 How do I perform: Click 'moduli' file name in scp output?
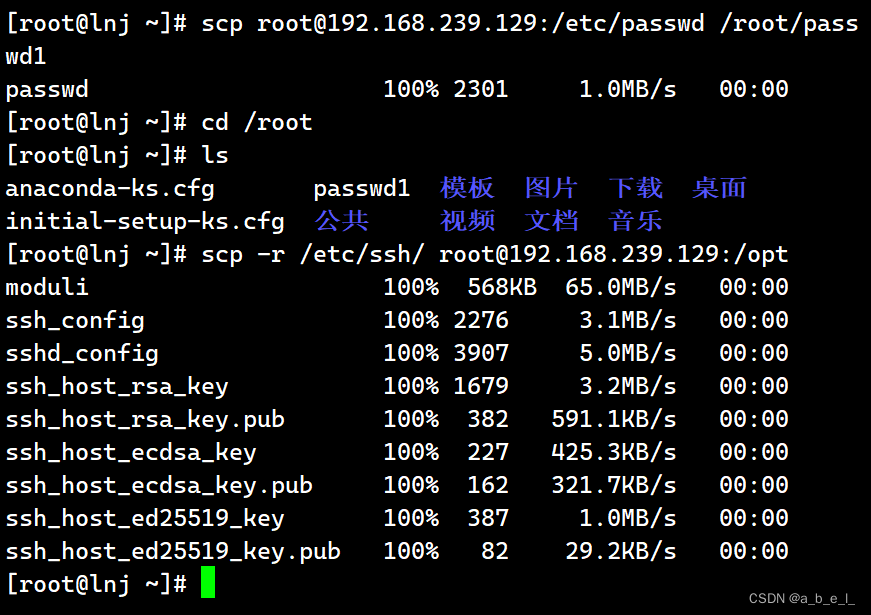click(47, 287)
